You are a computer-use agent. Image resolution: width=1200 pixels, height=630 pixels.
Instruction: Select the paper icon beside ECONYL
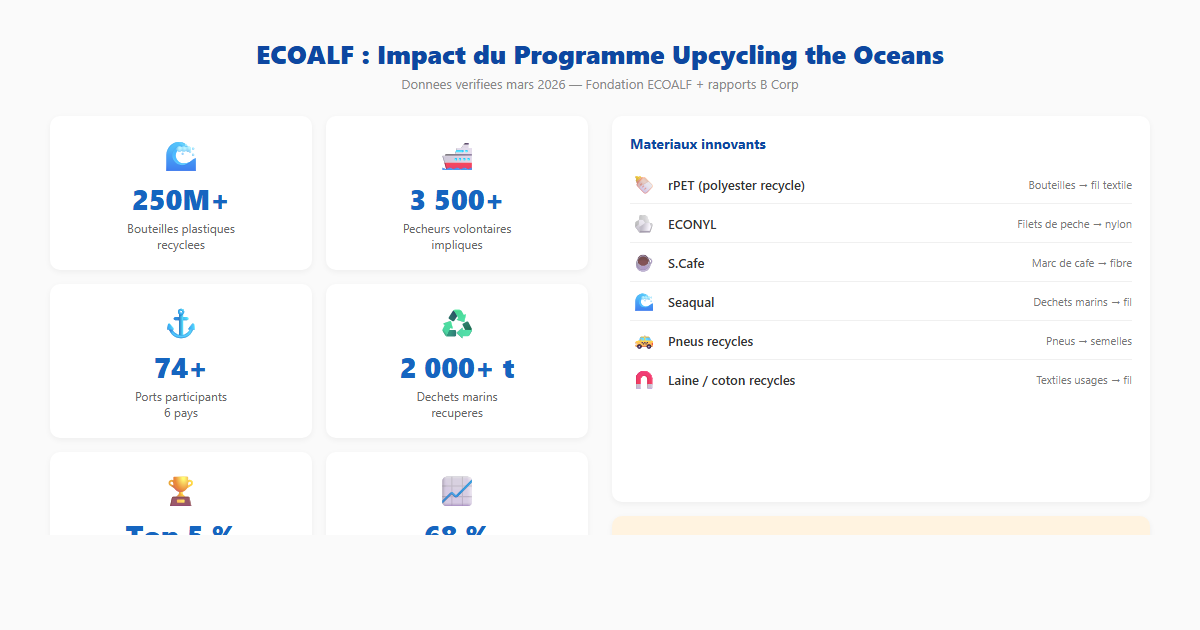coord(644,224)
